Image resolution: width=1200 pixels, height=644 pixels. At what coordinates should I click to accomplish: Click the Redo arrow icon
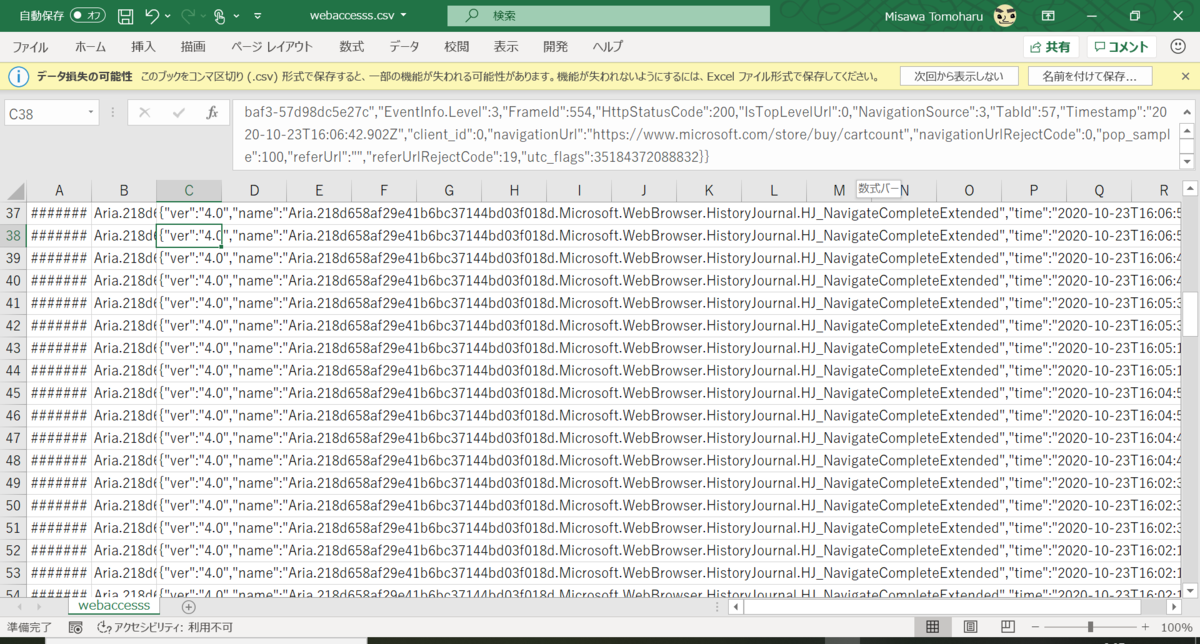(188, 16)
